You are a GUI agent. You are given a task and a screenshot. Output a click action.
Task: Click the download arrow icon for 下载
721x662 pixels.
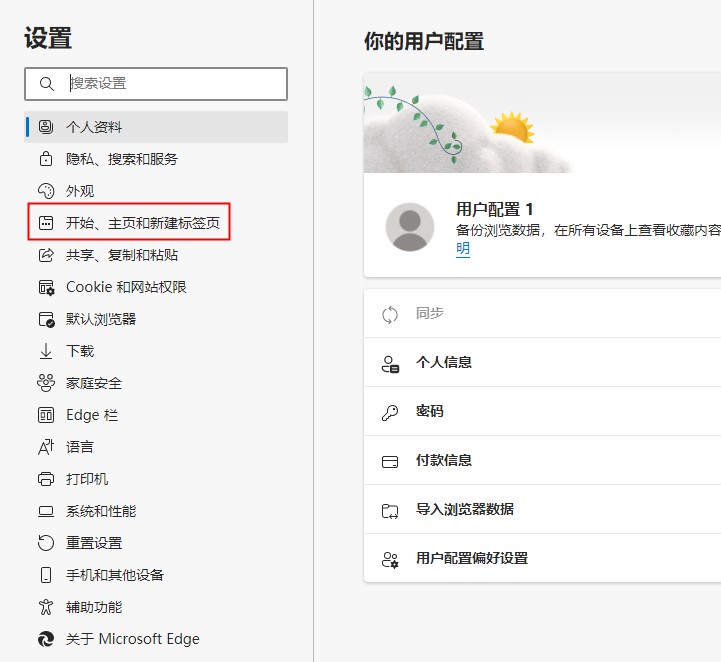point(46,351)
